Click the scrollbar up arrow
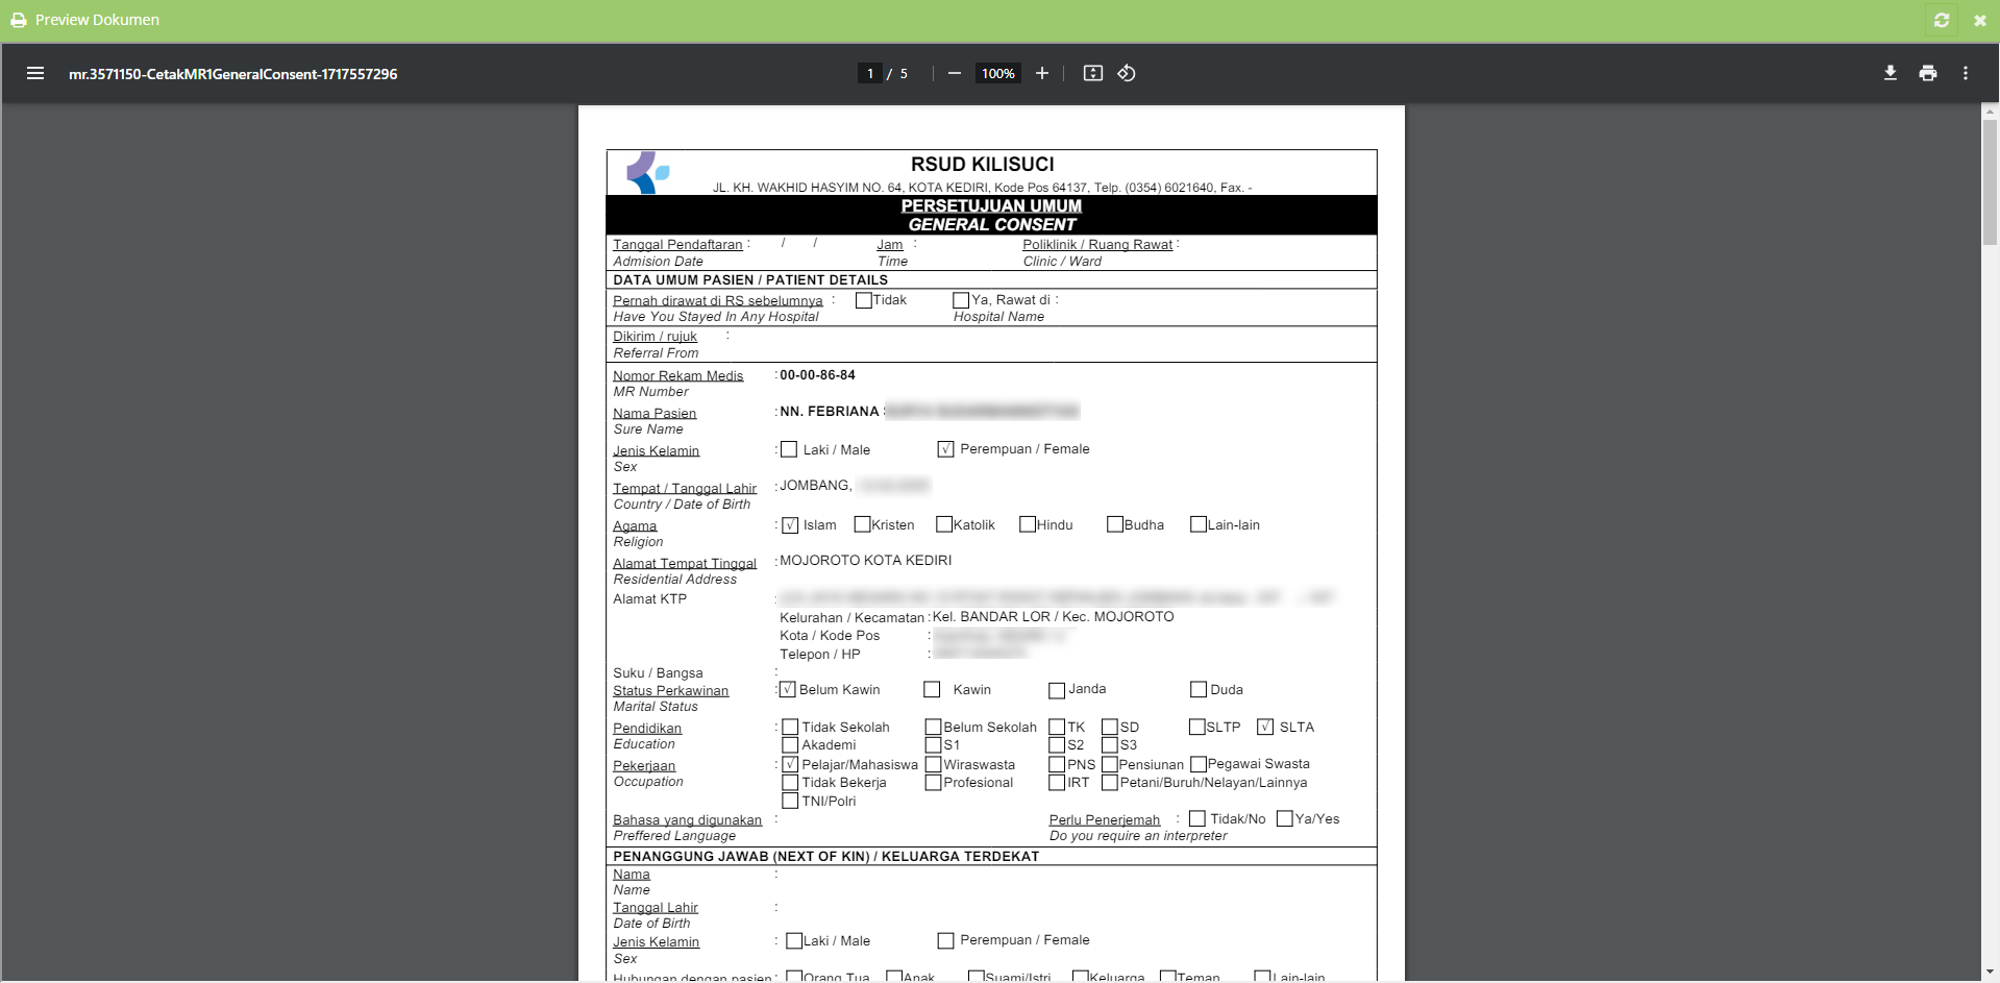Image resolution: width=2000 pixels, height=983 pixels. (x=1990, y=111)
